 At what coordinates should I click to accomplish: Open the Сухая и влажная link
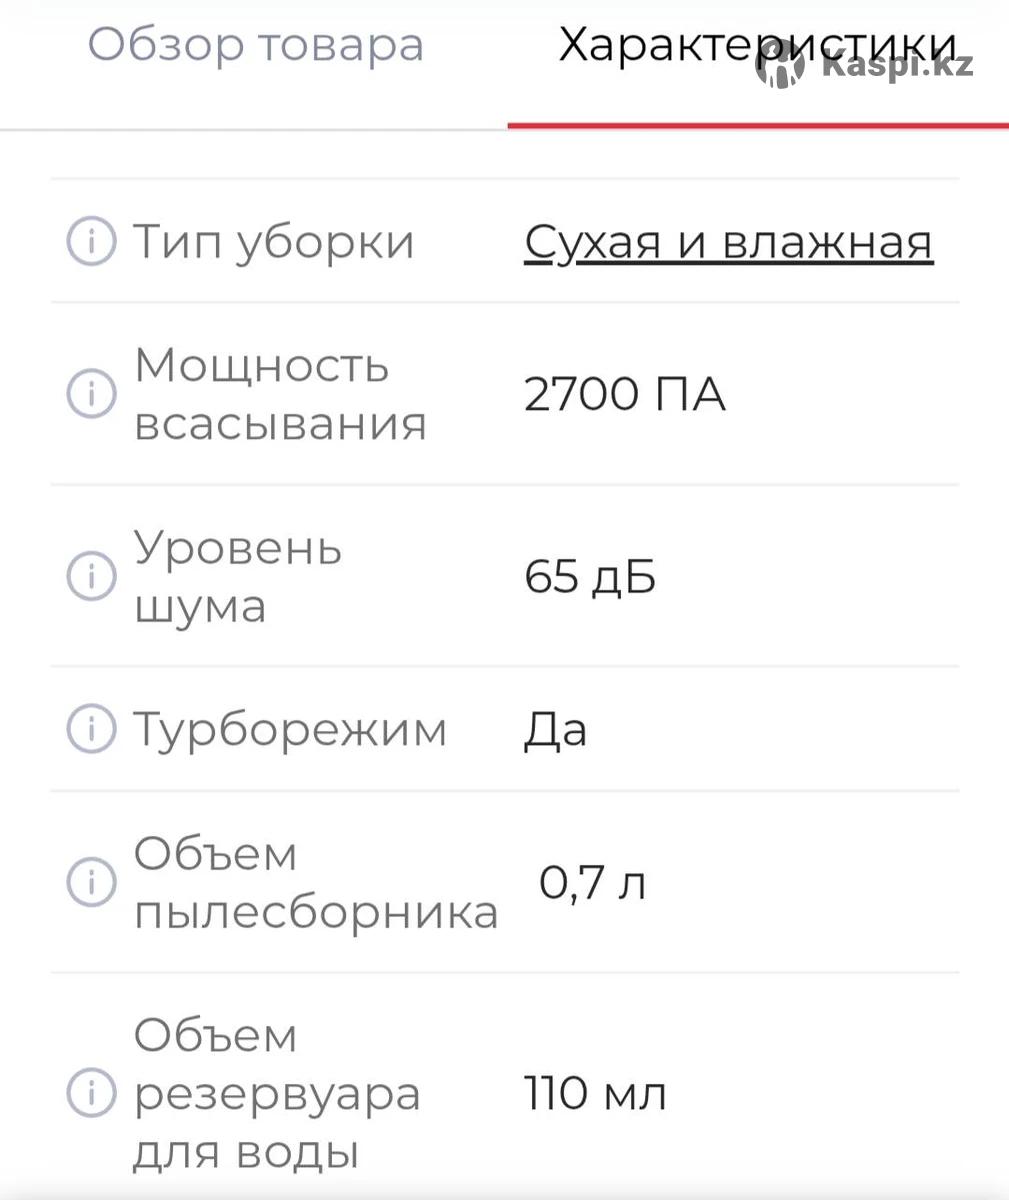point(728,242)
